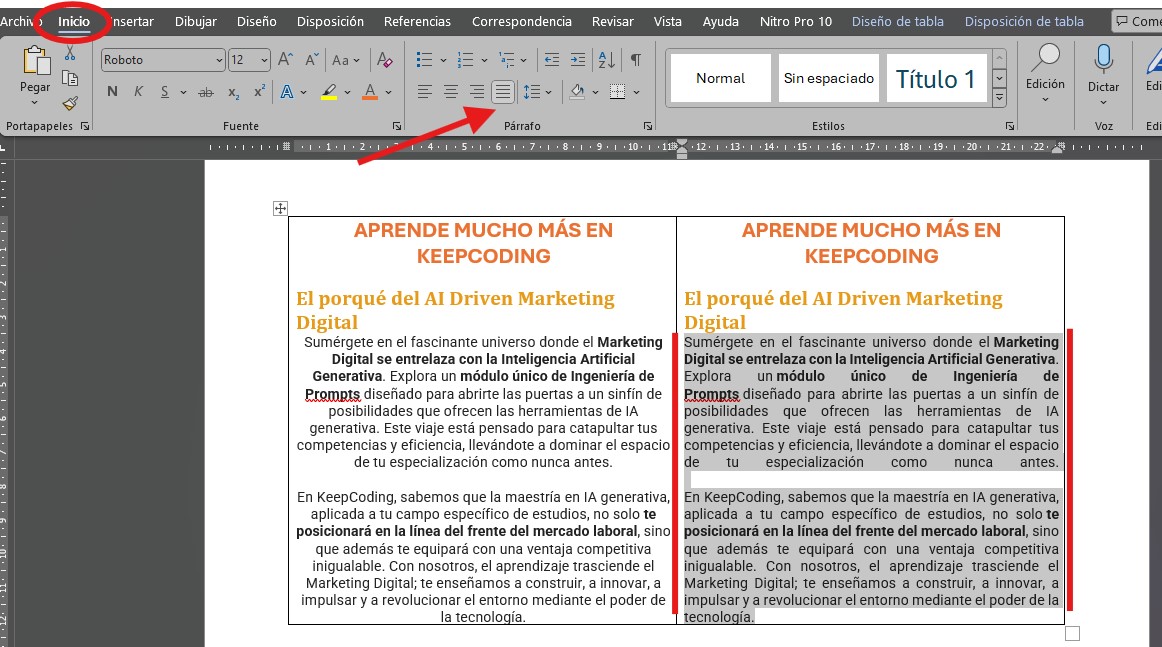Toggle subscript formatting
Screen dimensions: 1162x647
click(x=233, y=92)
